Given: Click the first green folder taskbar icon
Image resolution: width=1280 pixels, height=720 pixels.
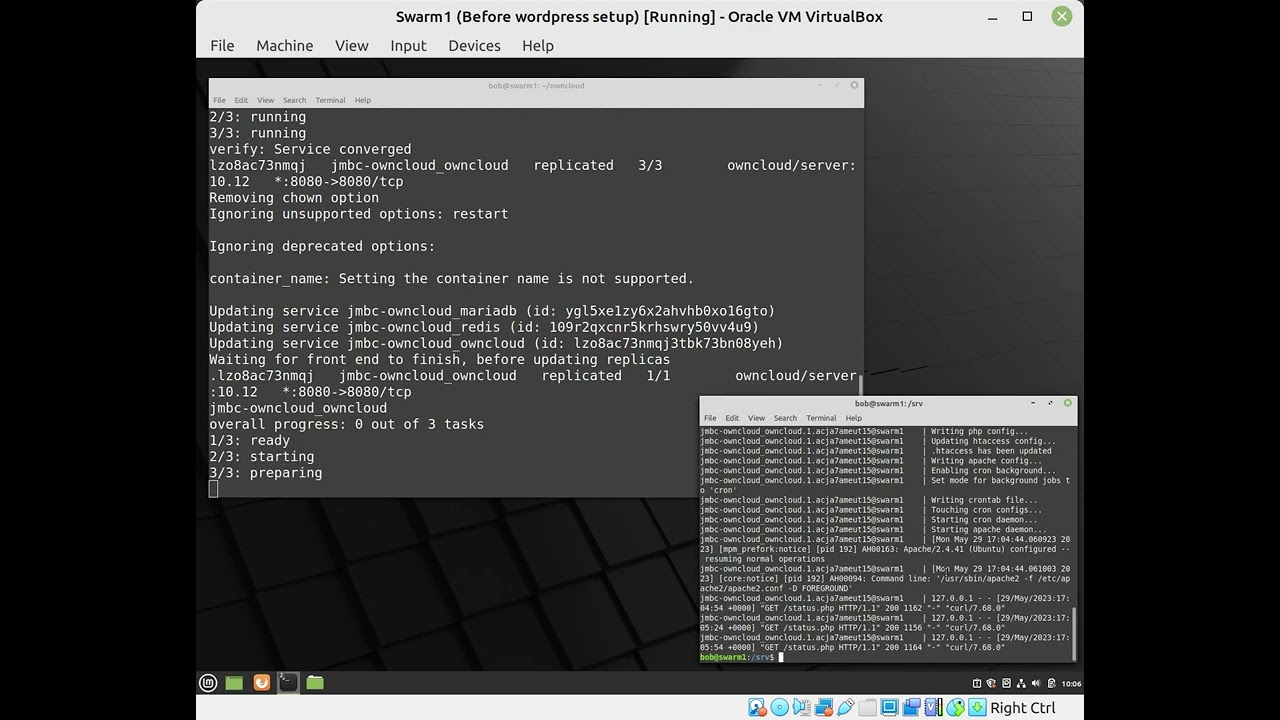Looking at the screenshot, I should click(x=234, y=683).
